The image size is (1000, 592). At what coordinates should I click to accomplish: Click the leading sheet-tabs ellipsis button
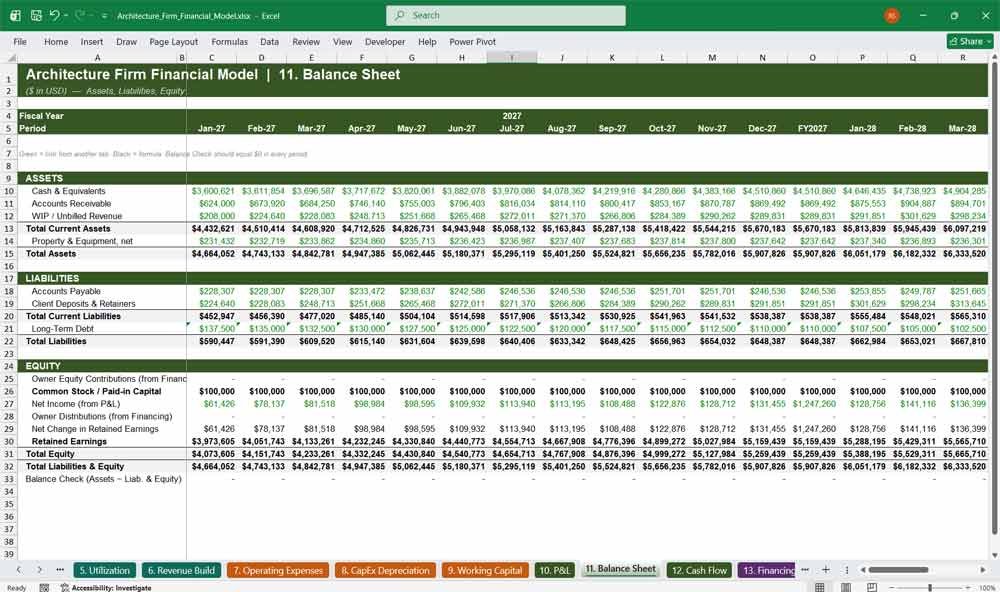[60, 570]
